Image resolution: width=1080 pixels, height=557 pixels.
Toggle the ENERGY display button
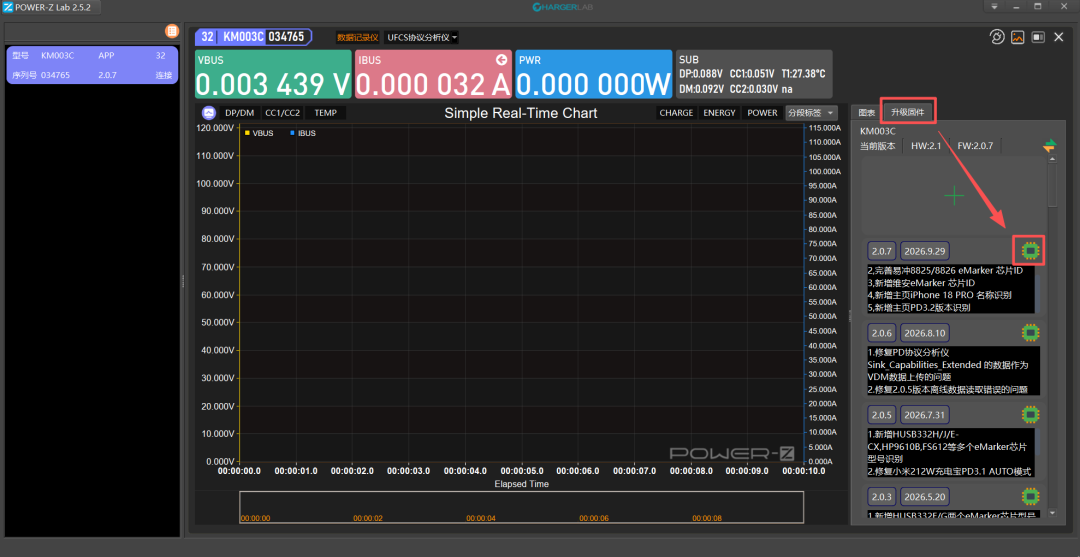tap(719, 113)
